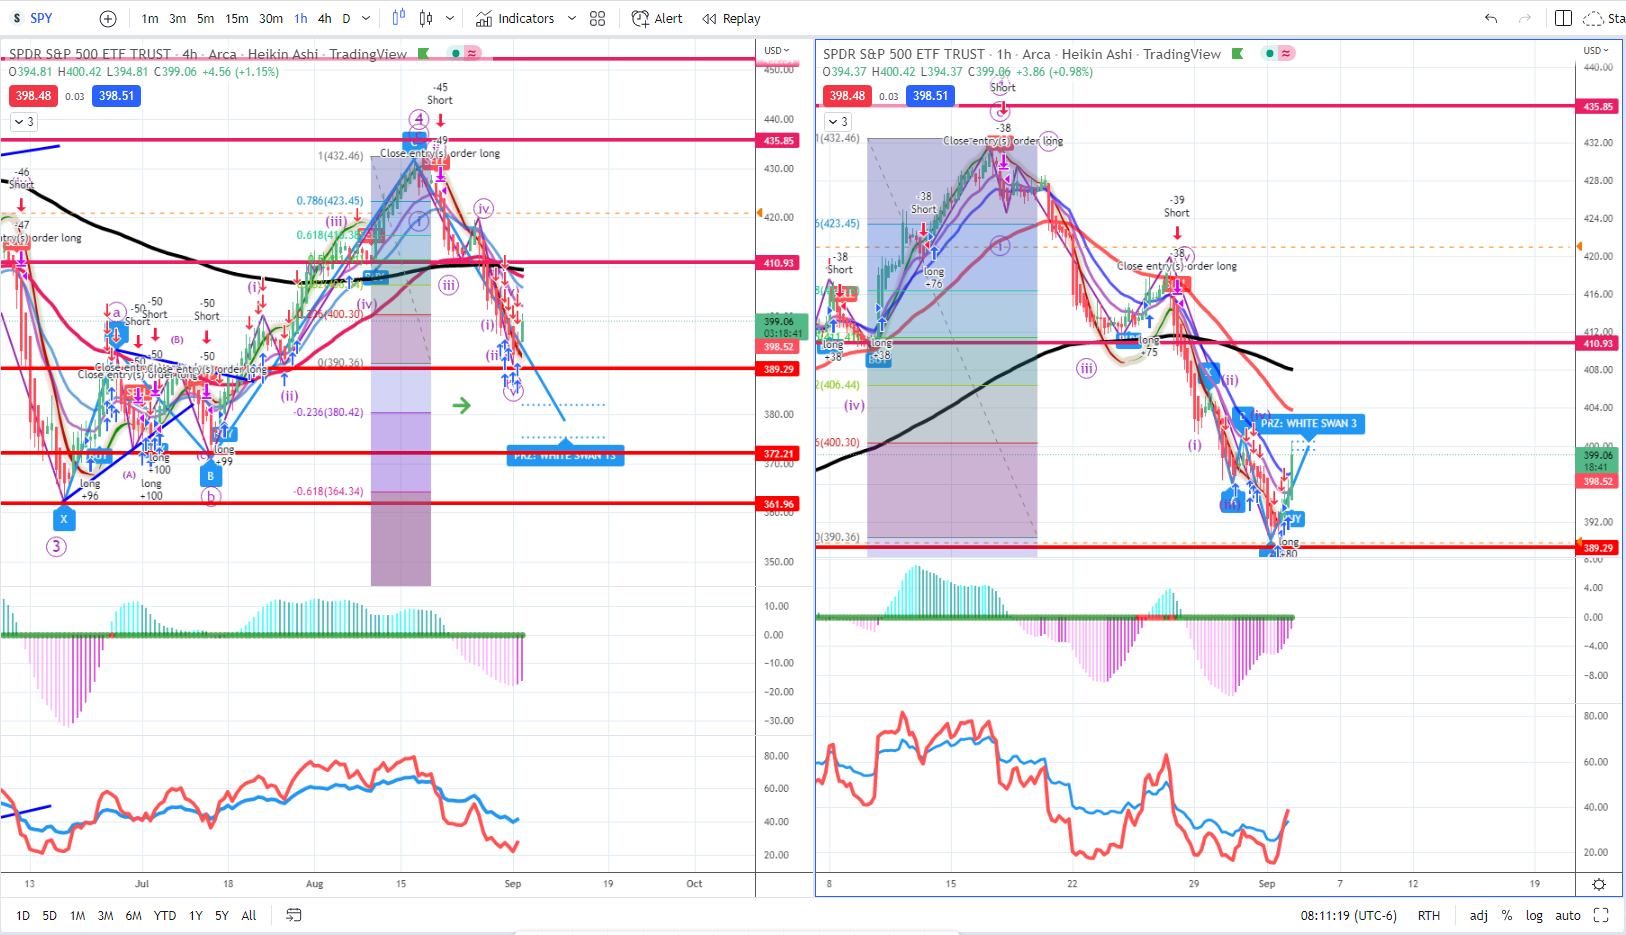Expand indicator legend on 1h chart
This screenshot has width=1626, height=935.
pos(838,121)
